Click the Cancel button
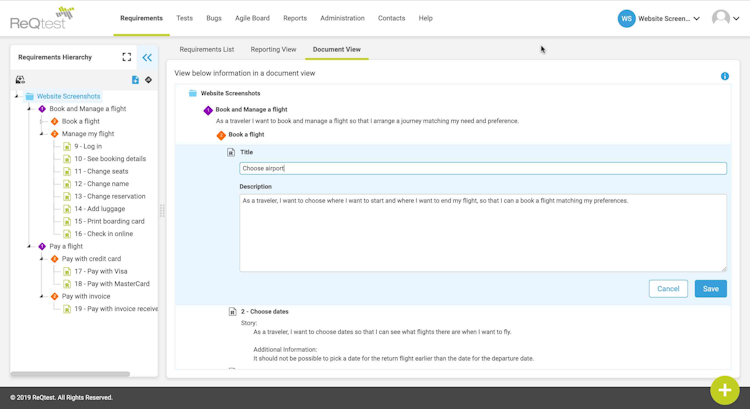Image resolution: width=750 pixels, height=409 pixels. point(668,289)
